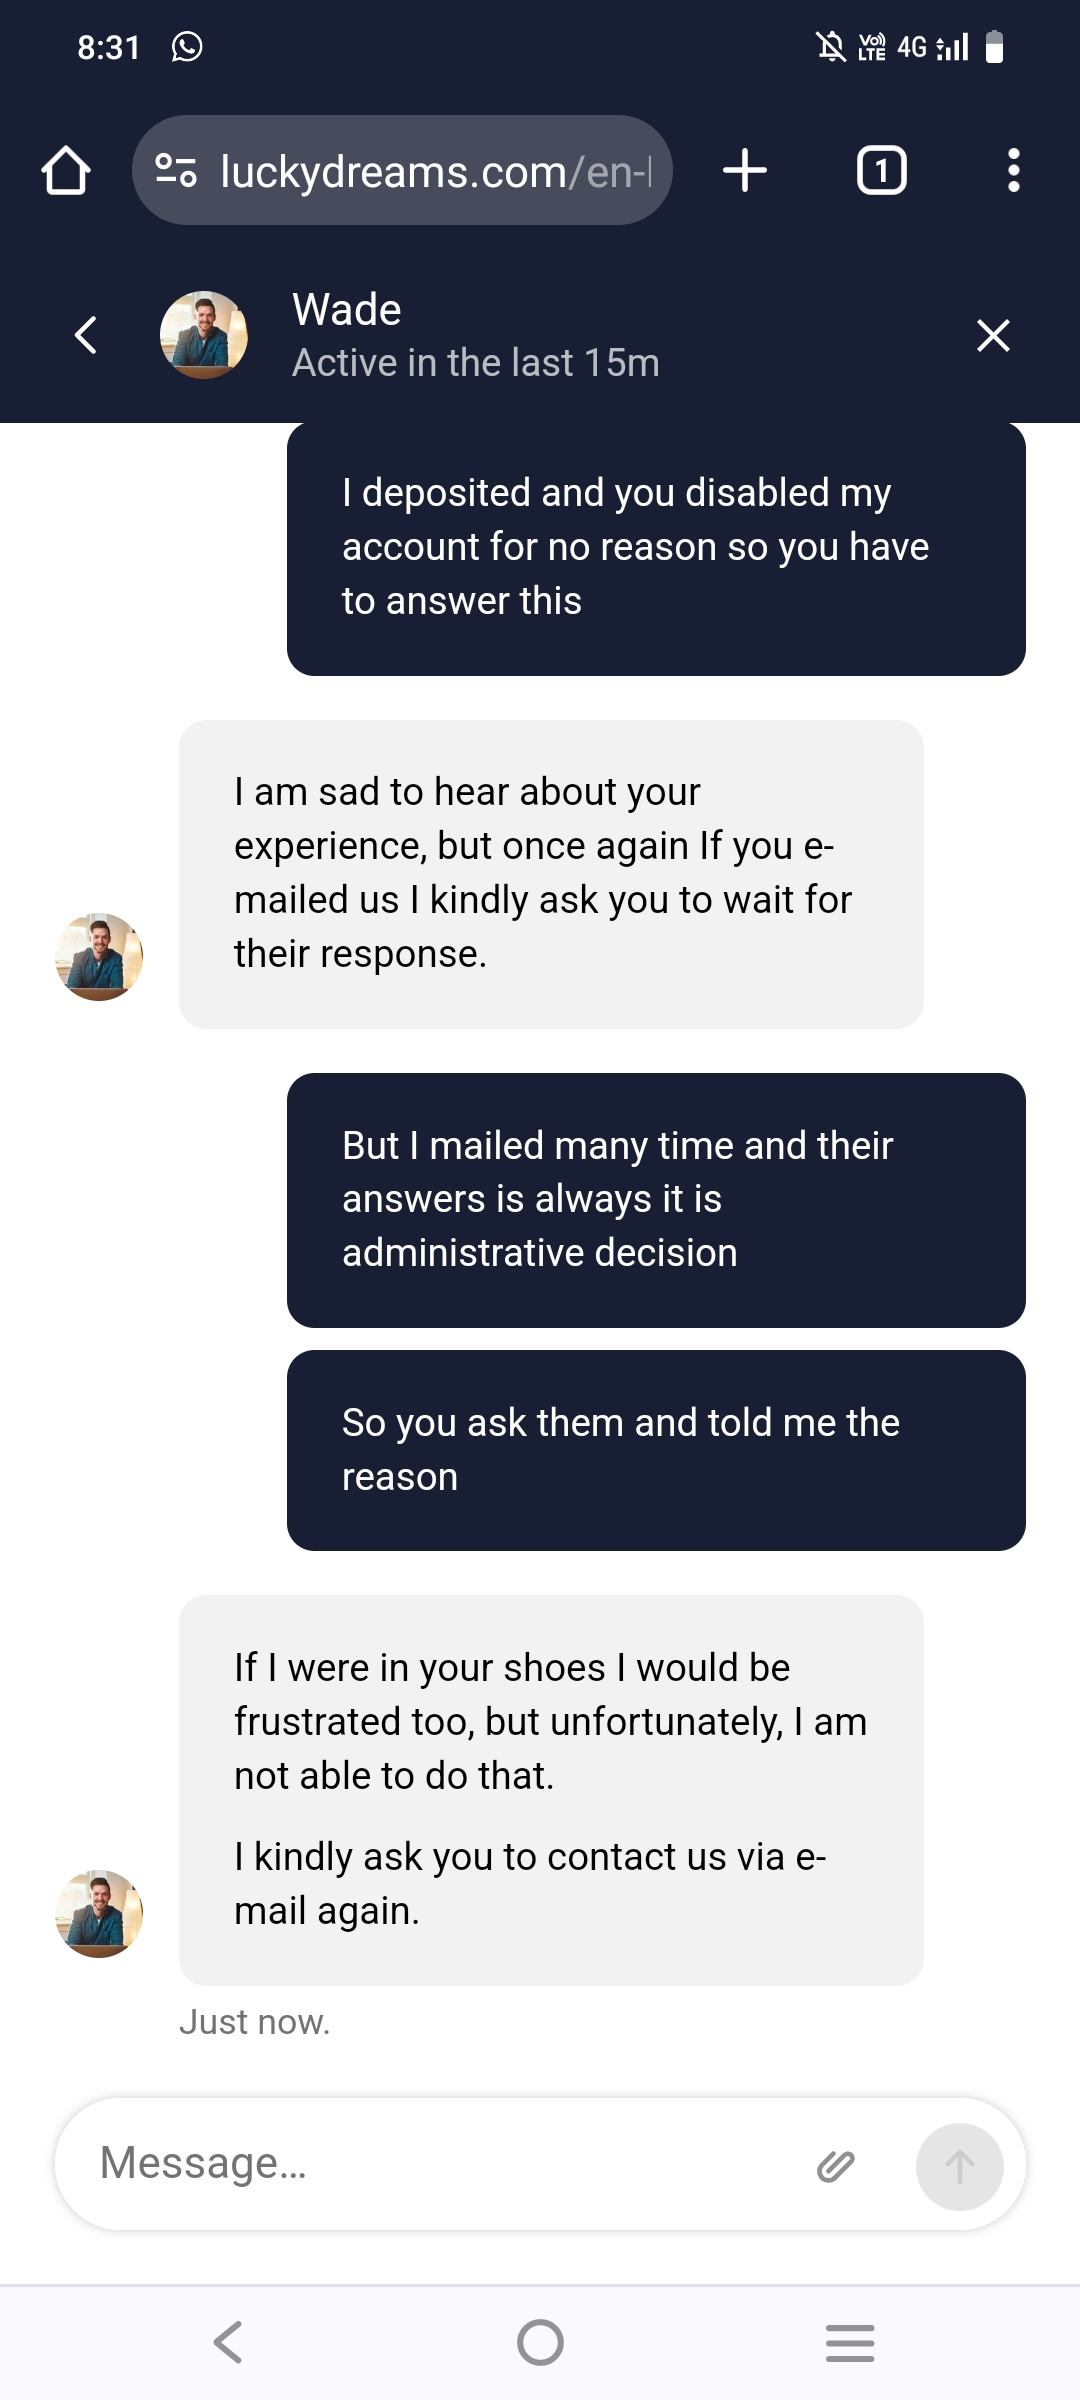Tap the browser home icon
The image size is (1080, 2400).
66,171
